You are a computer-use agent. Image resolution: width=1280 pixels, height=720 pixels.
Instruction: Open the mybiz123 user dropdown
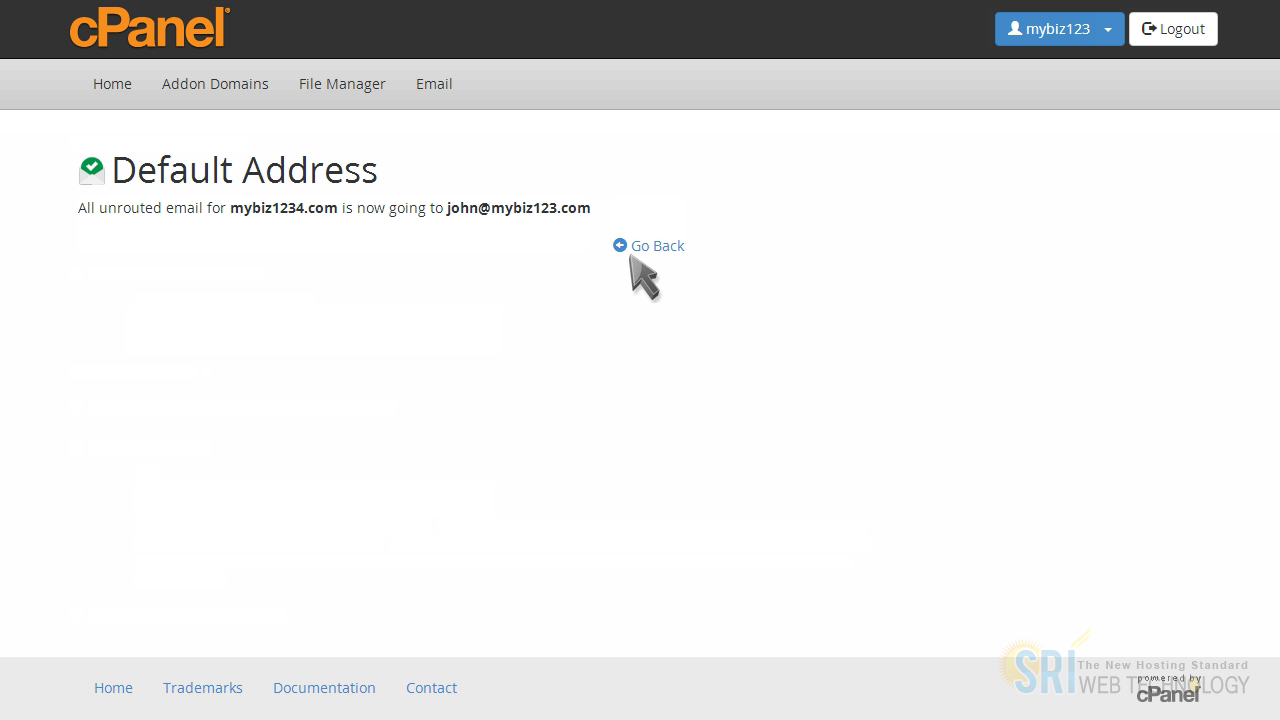(1059, 29)
